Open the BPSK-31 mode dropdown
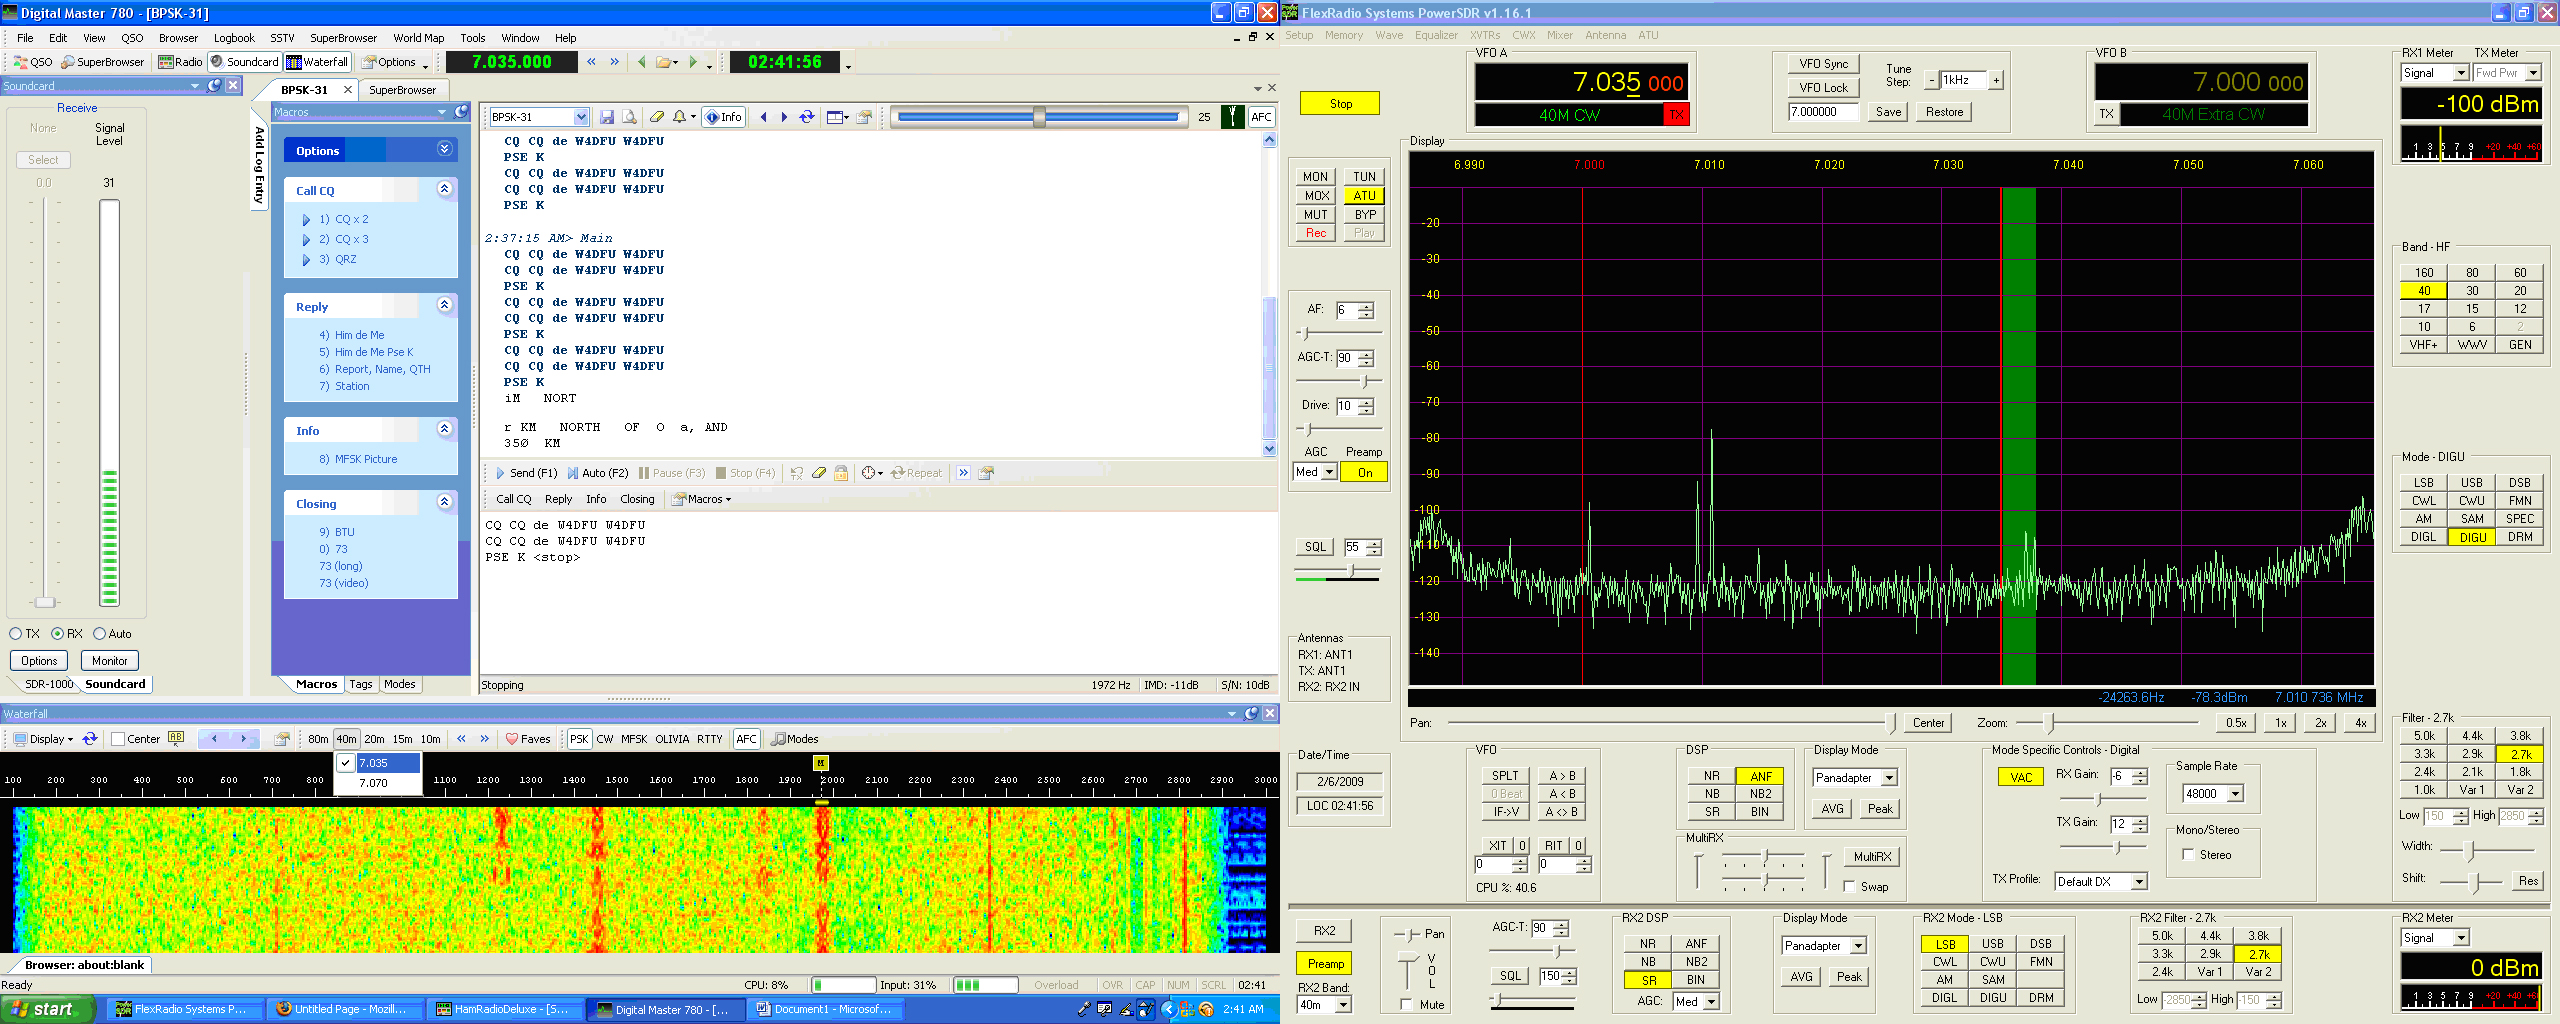 click(580, 117)
